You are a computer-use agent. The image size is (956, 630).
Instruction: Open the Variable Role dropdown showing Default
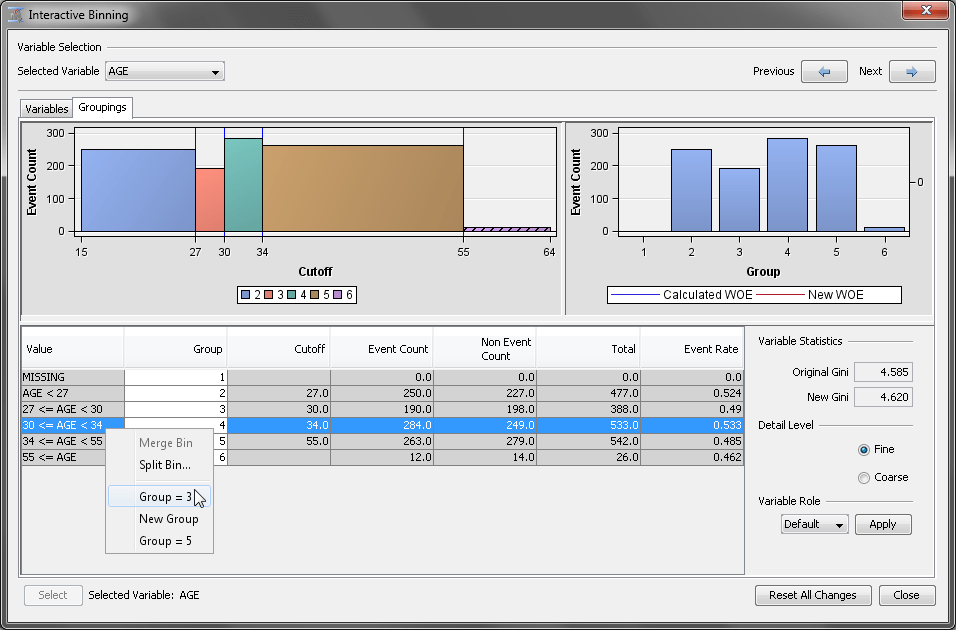(813, 524)
